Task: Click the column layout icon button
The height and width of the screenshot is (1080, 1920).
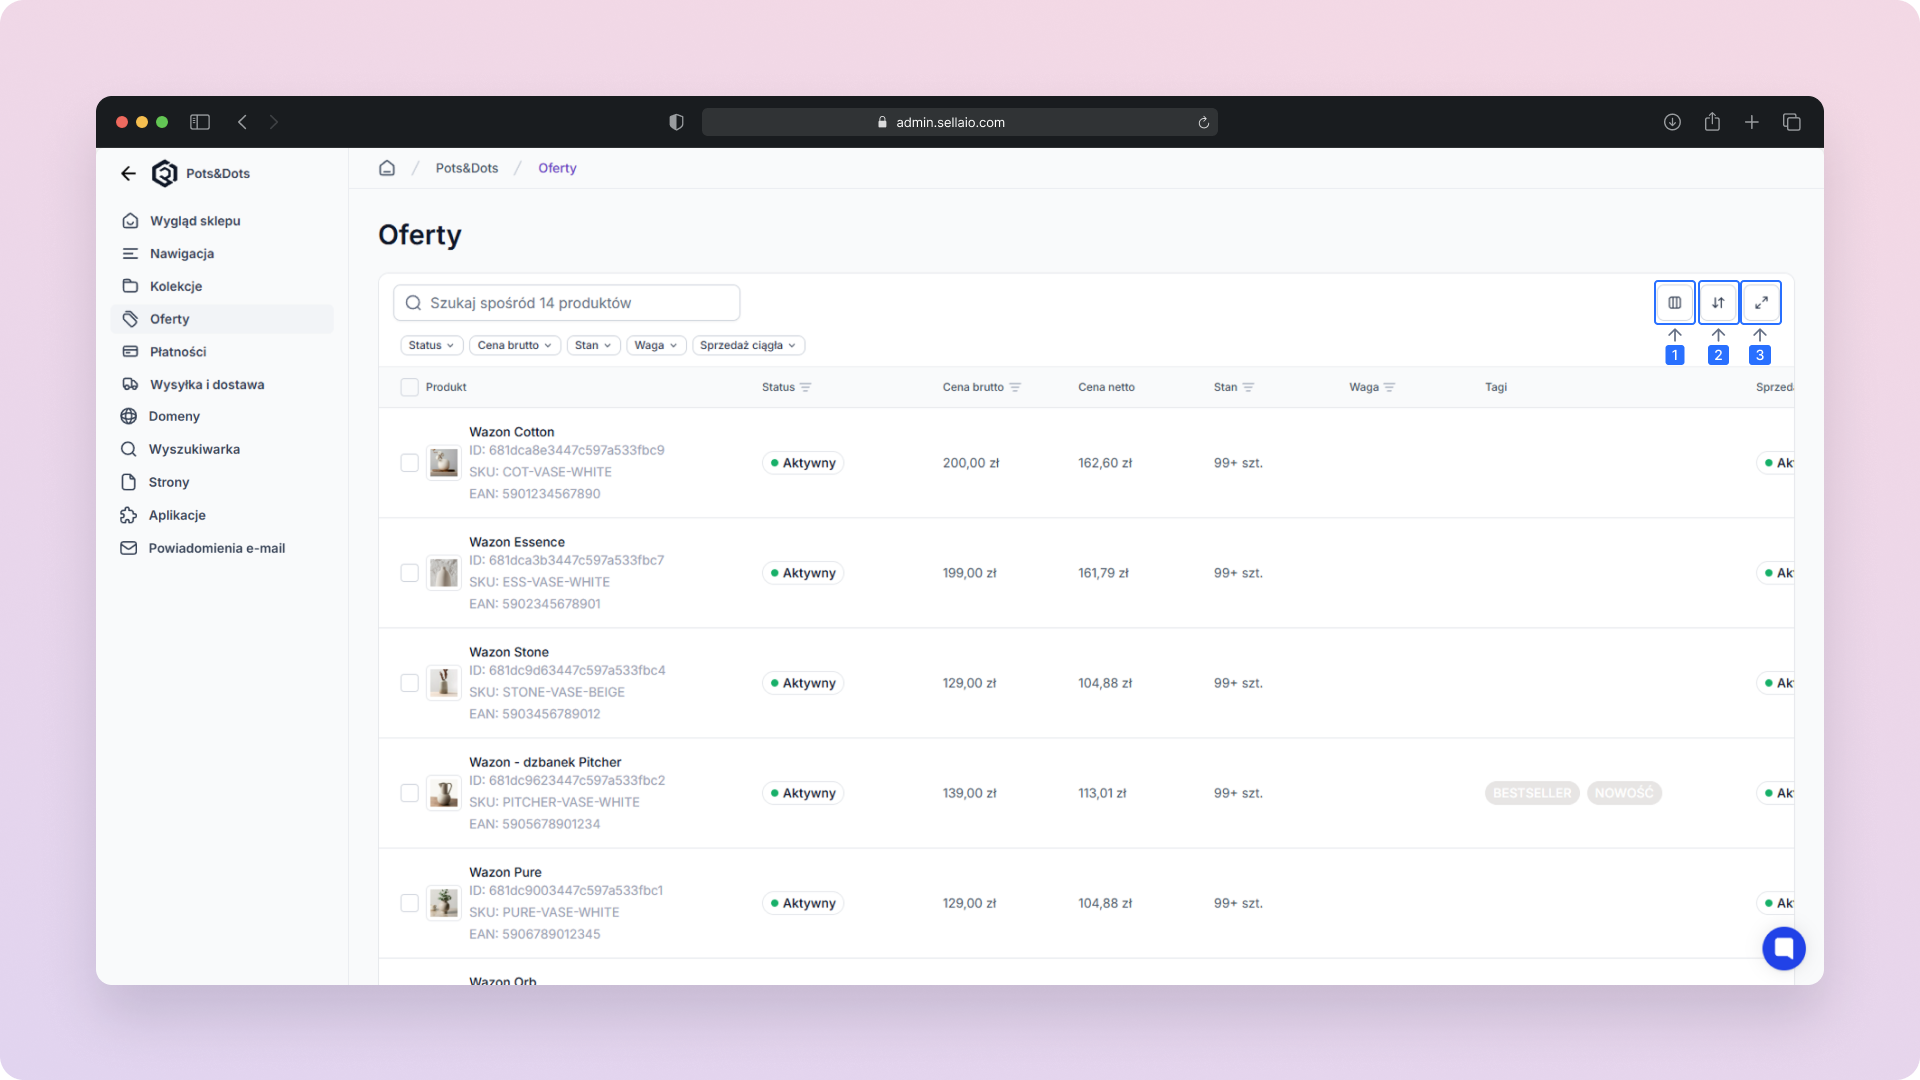Action: (x=1674, y=302)
